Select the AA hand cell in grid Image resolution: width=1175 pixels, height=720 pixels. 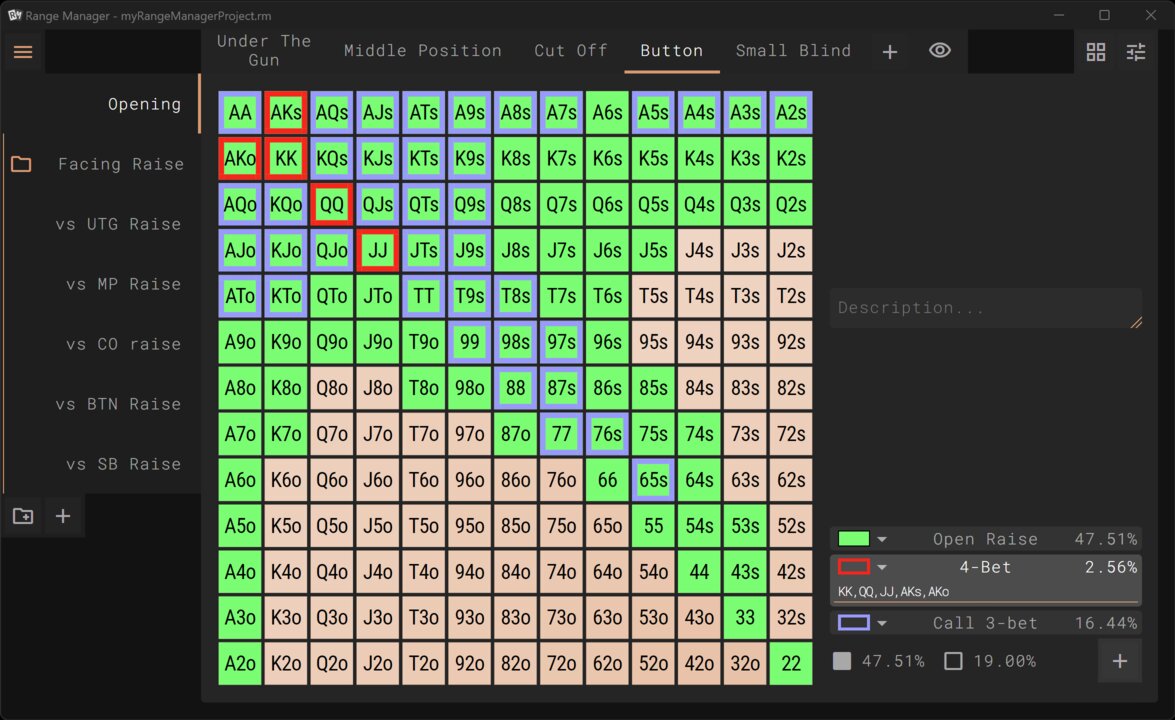point(240,113)
